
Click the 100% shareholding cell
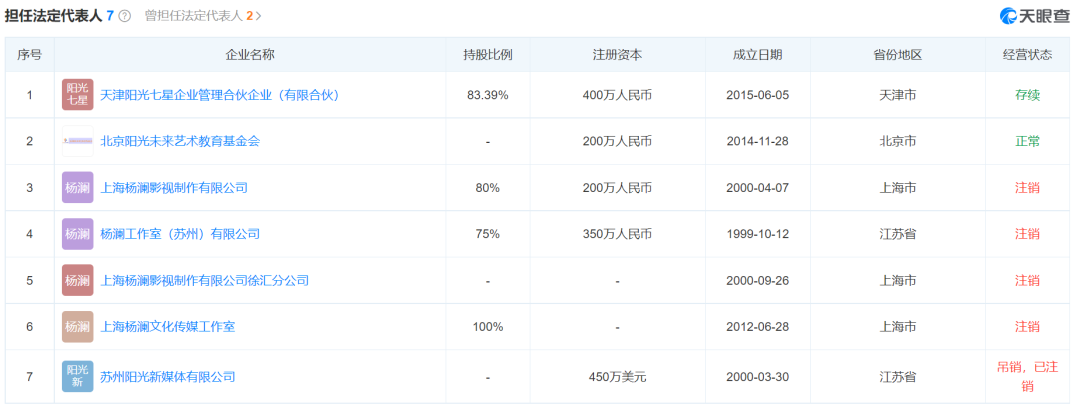click(488, 327)
